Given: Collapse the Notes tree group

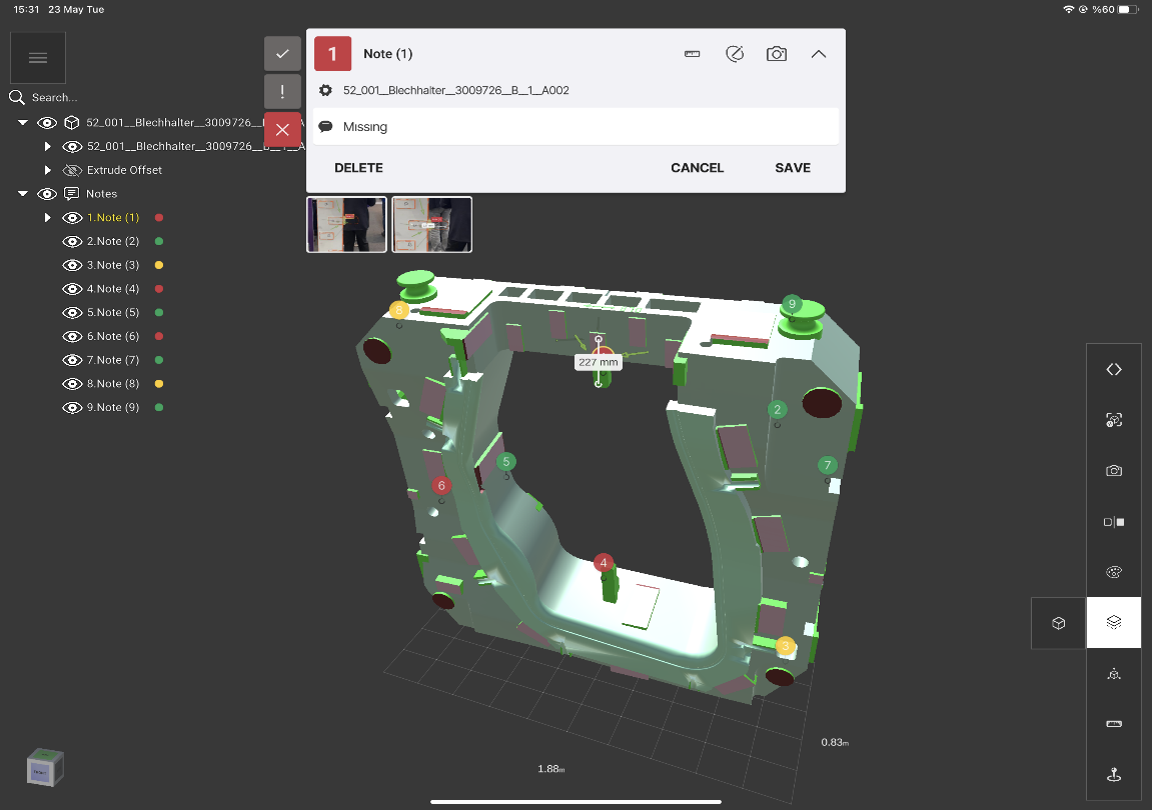Looking at the screenshot, I should tap(23, 194).
